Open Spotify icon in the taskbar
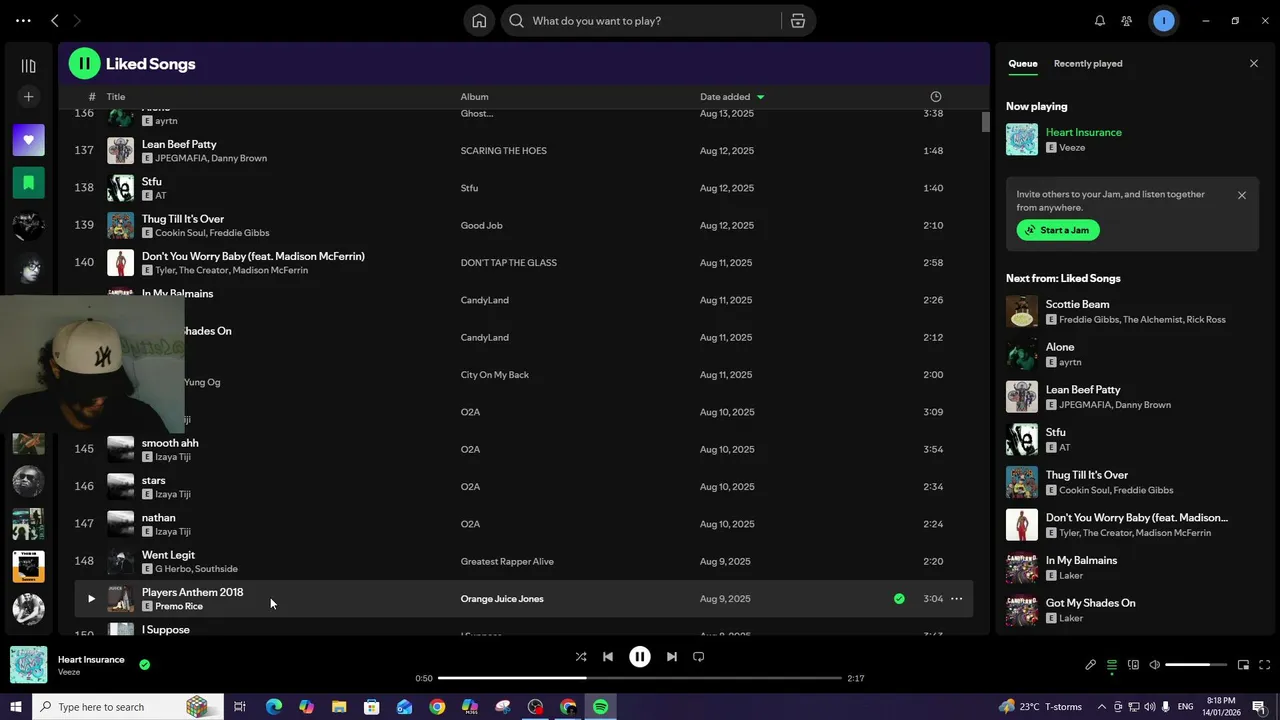1280x720 pixels. pyautogui.click(x=601, y=707)
